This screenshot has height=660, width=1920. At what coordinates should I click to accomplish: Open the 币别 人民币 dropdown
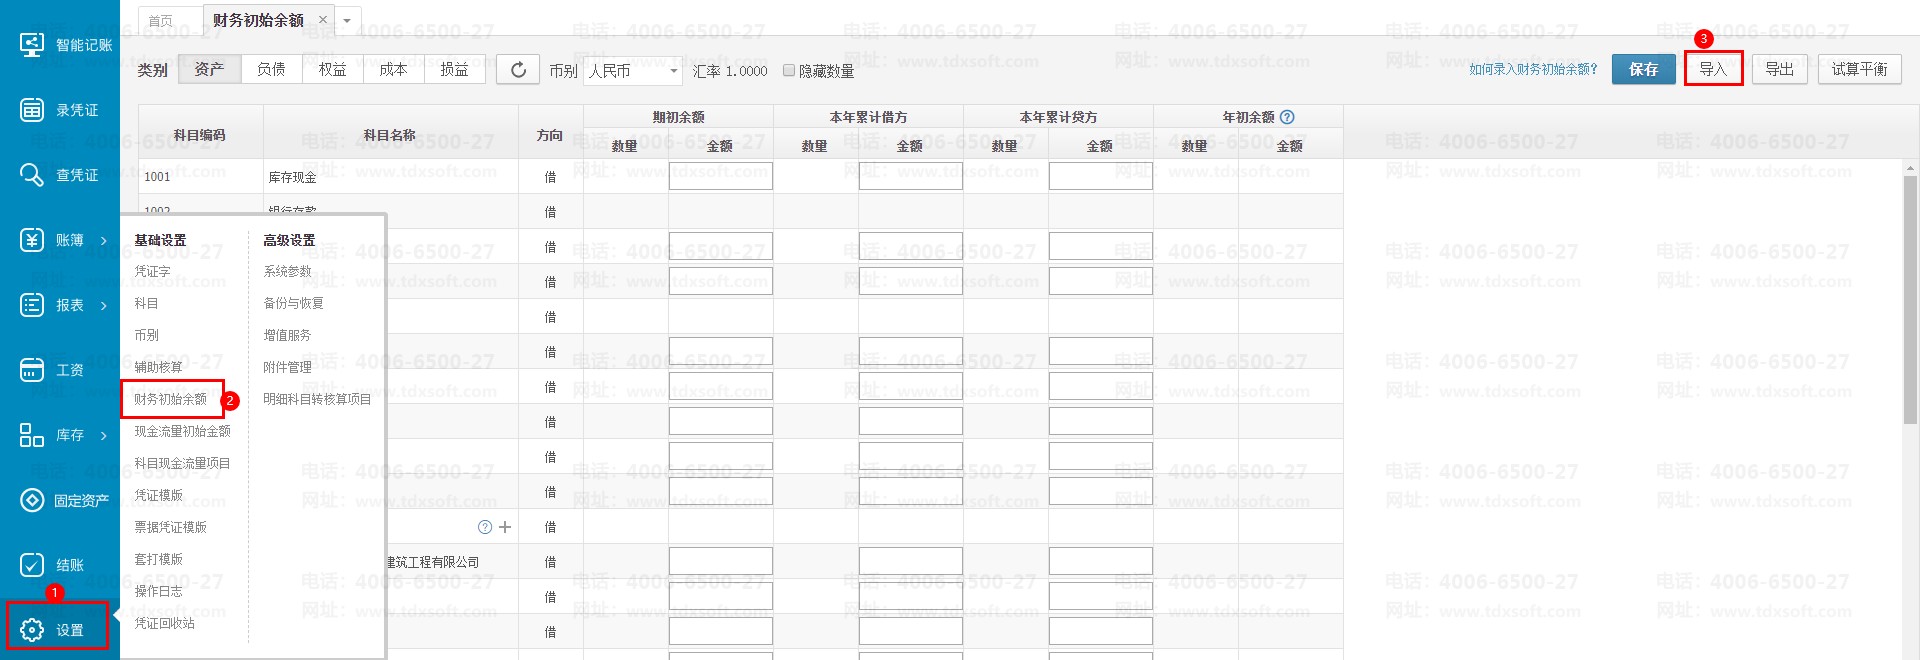(x=634, y=71)
